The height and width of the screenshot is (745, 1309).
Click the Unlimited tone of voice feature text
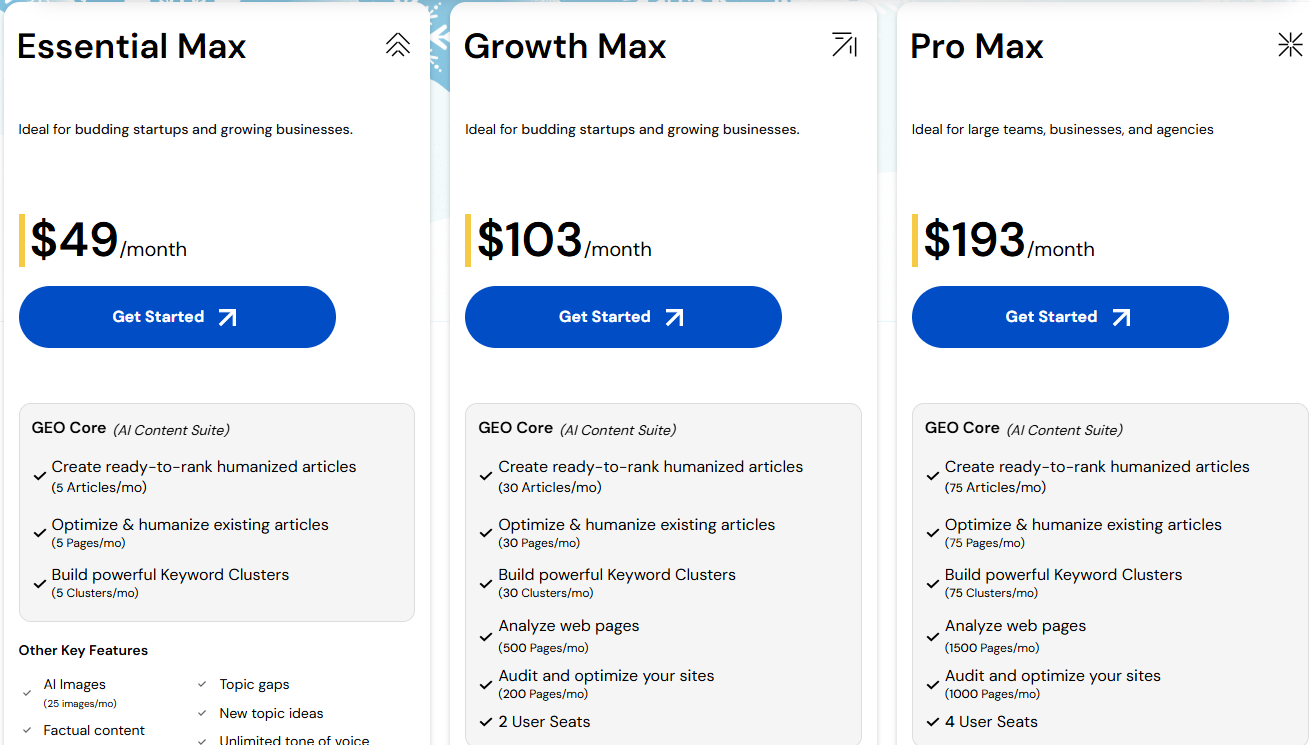click(x=293, y=740)
